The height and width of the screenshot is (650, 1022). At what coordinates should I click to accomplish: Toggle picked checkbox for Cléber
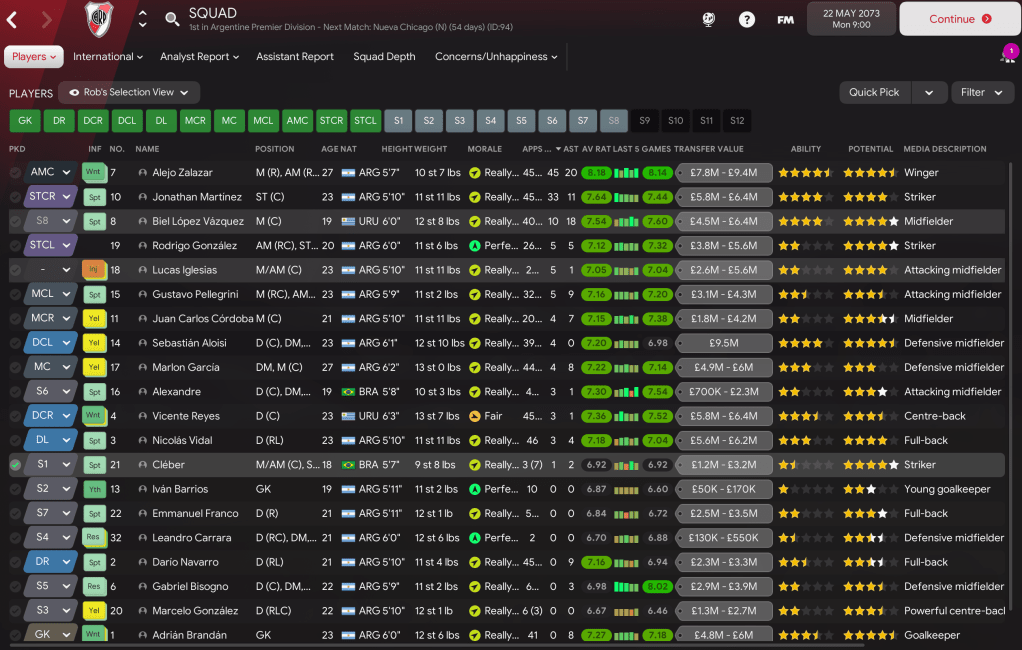[x=15, y=465]
